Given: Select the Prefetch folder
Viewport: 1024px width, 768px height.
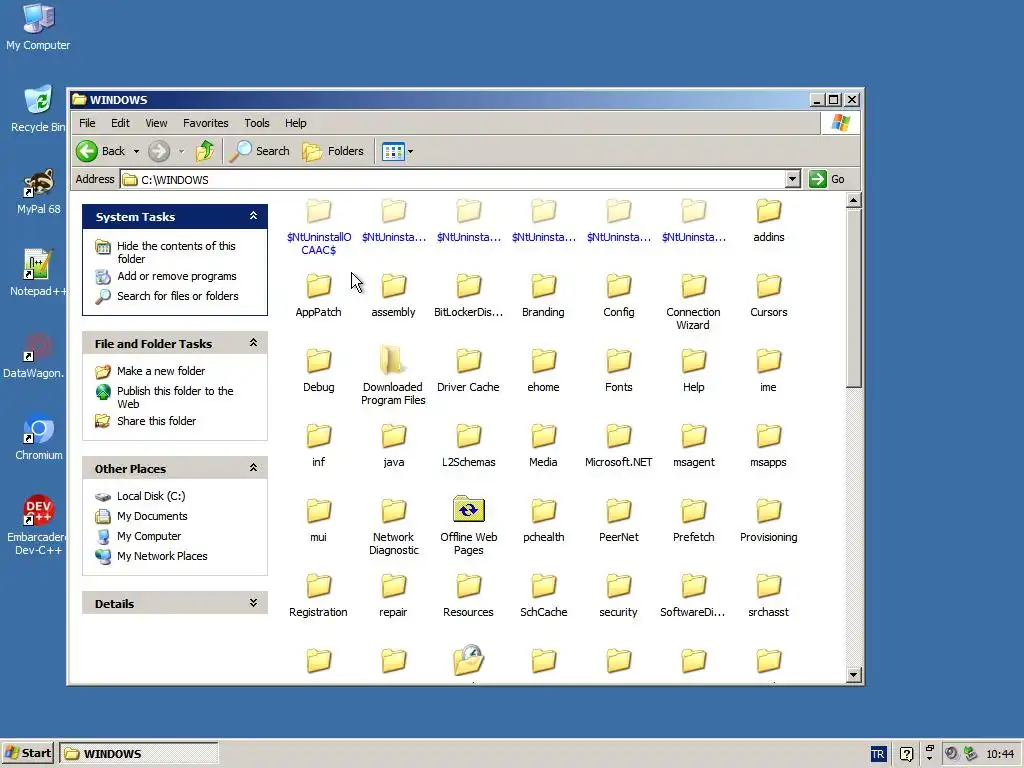Looking at the screenshot, I should point(694,520).
